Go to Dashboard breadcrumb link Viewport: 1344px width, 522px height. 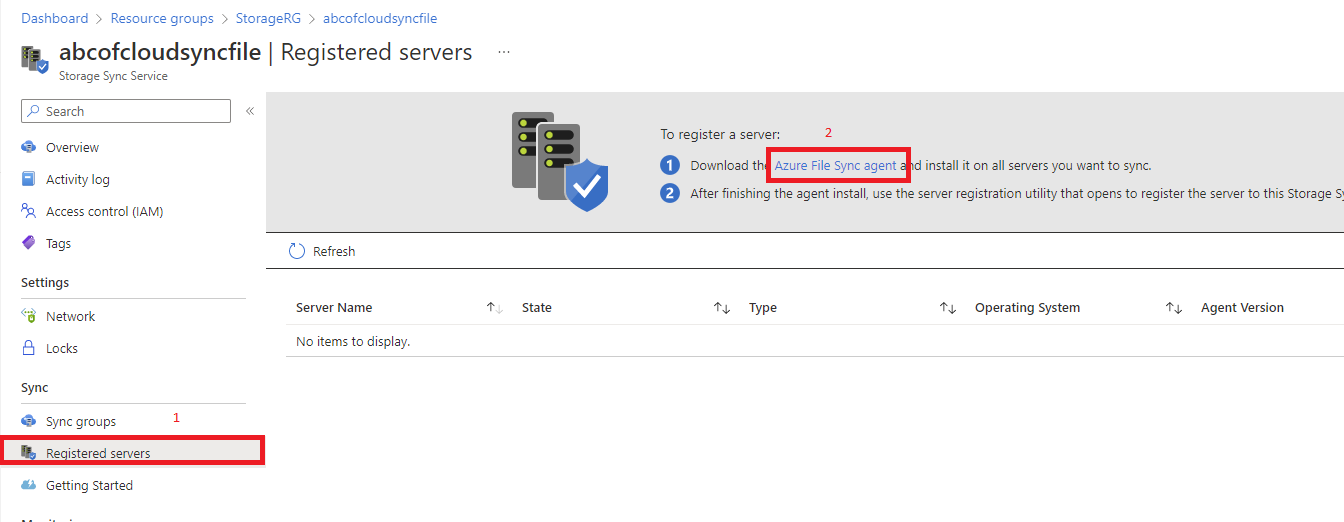(x=55, y=18)
